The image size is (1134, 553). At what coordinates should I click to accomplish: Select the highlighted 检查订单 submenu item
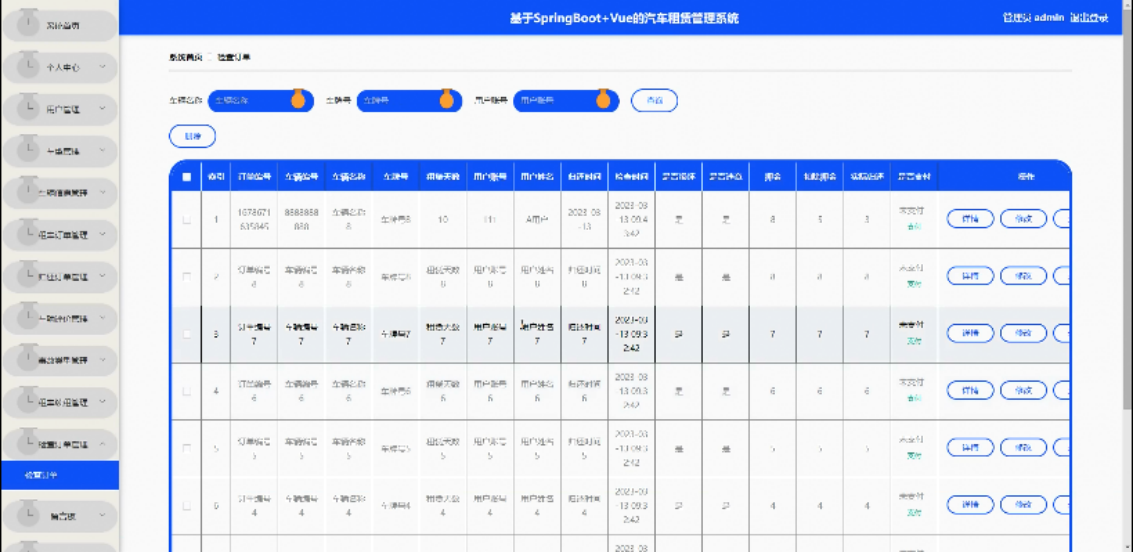(59, 475)
